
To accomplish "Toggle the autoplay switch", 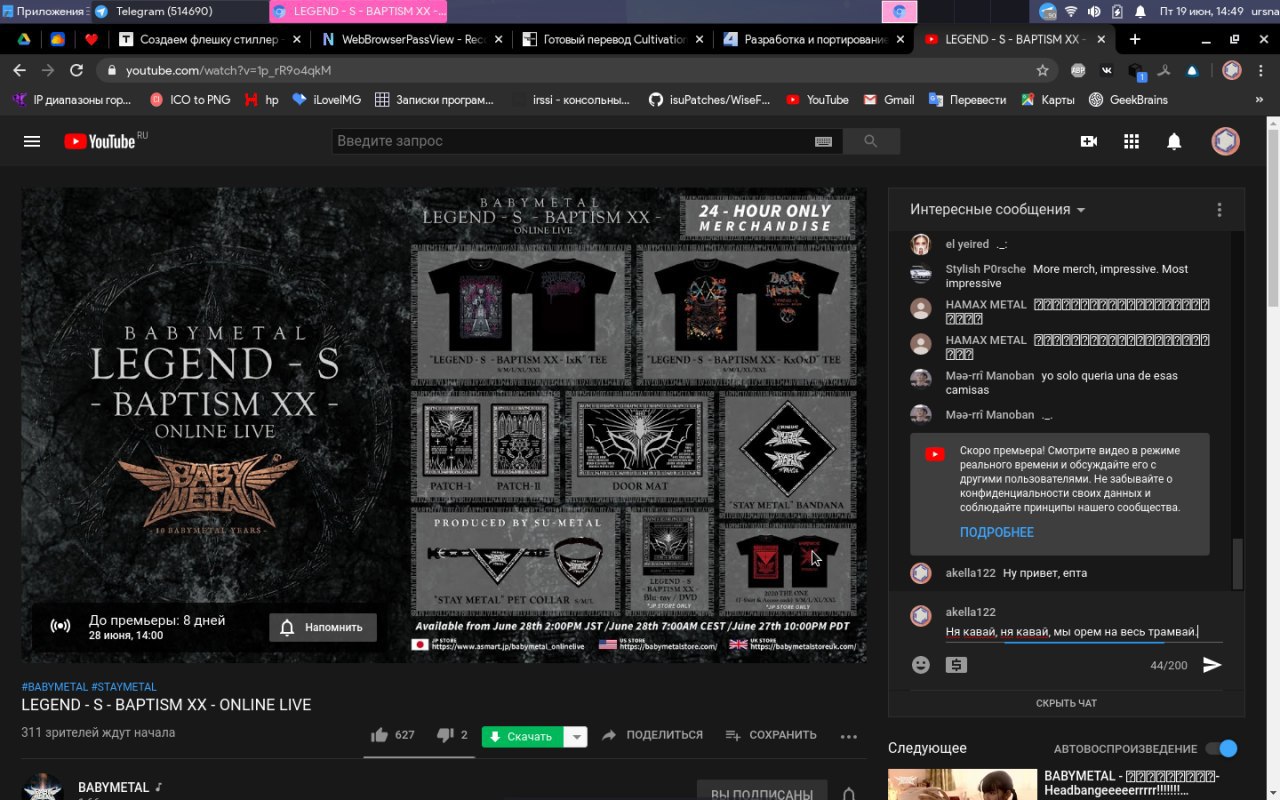I will [1222, 749].
